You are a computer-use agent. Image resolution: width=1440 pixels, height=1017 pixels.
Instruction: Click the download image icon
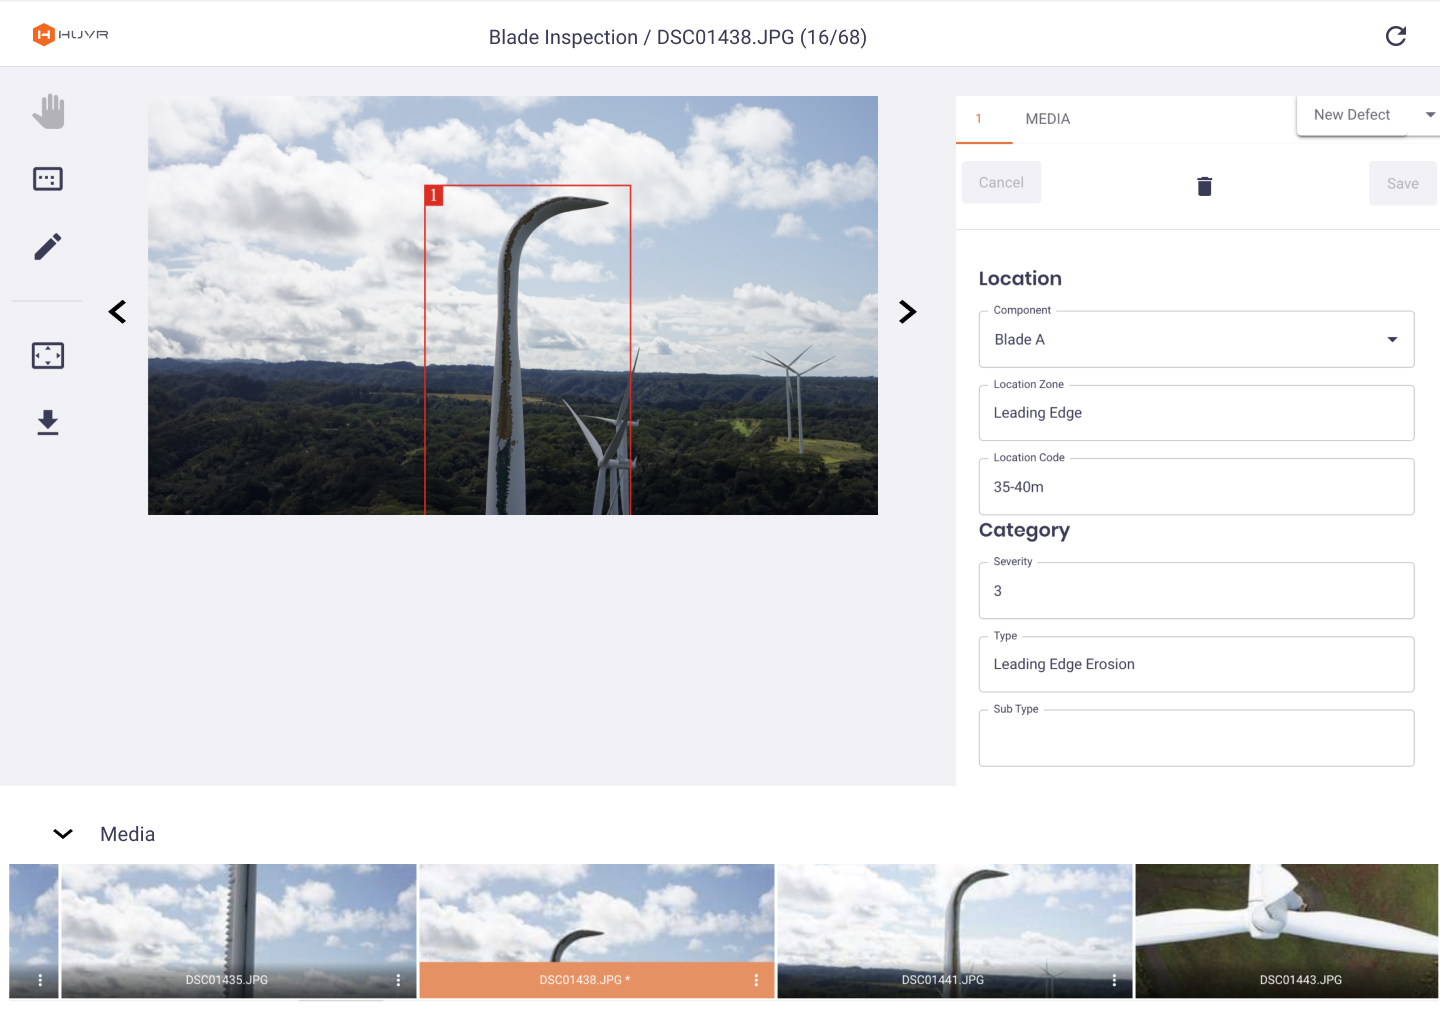pyautogui.click(x=48, y=423)
